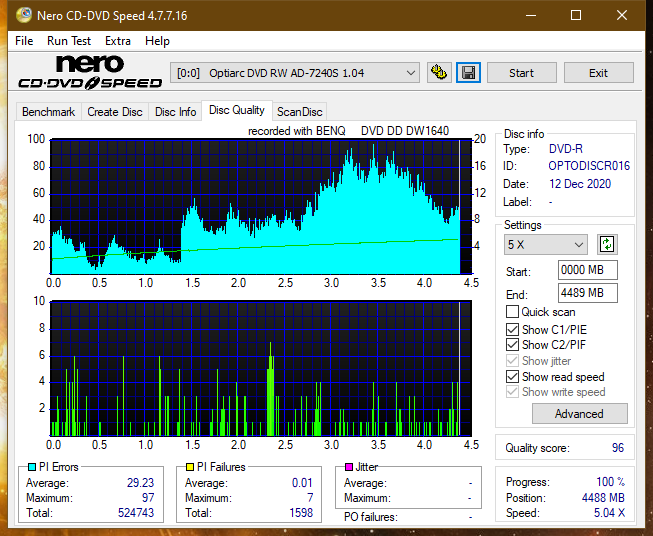Click the PI Errors chart area
Image resolution: width=653 pixels, height=536 pixels.
[261, 206]
